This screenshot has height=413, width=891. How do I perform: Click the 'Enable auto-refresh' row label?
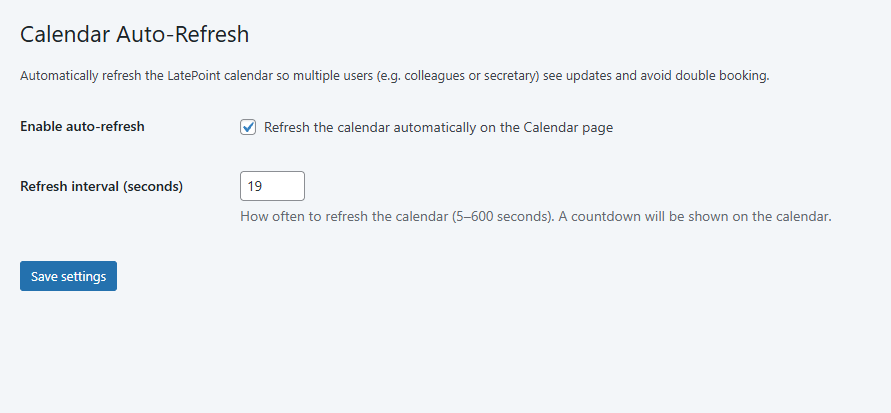point(82,127)
